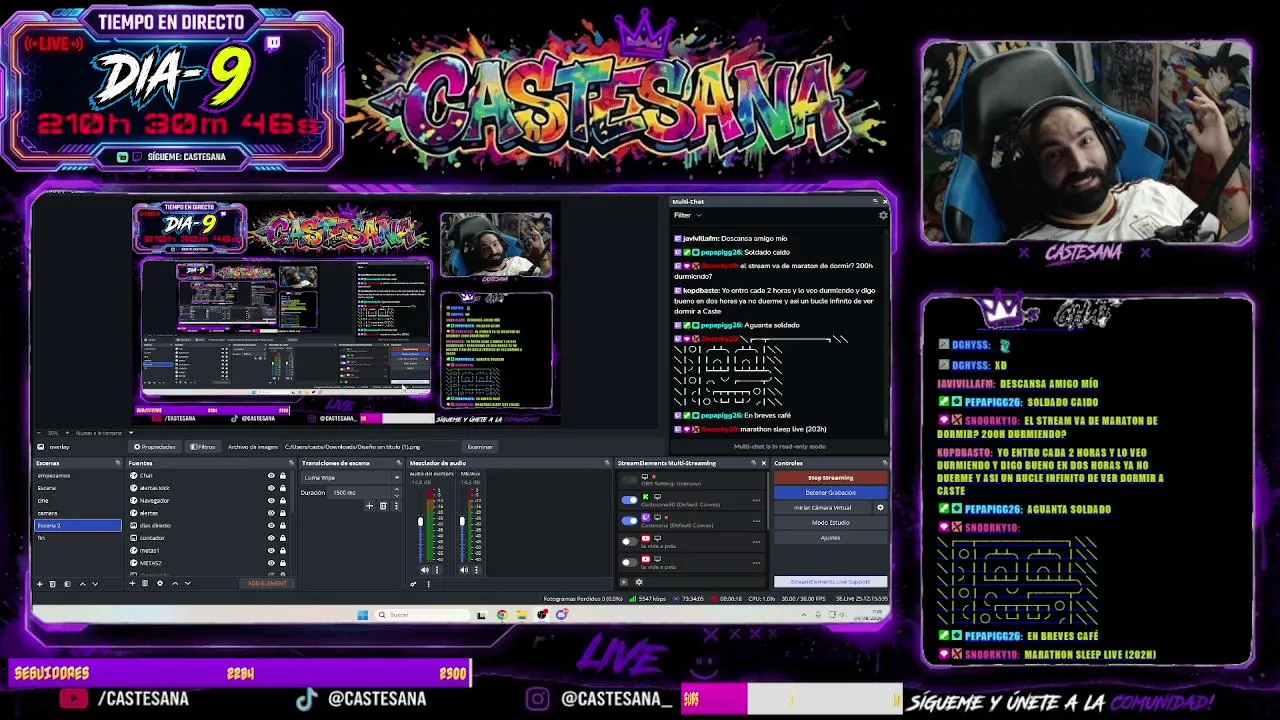Image resolution: width=1280 pixels, height=720 pixels.
Task: Hide the alertas kick source
Action: click(x=271, y=488)
